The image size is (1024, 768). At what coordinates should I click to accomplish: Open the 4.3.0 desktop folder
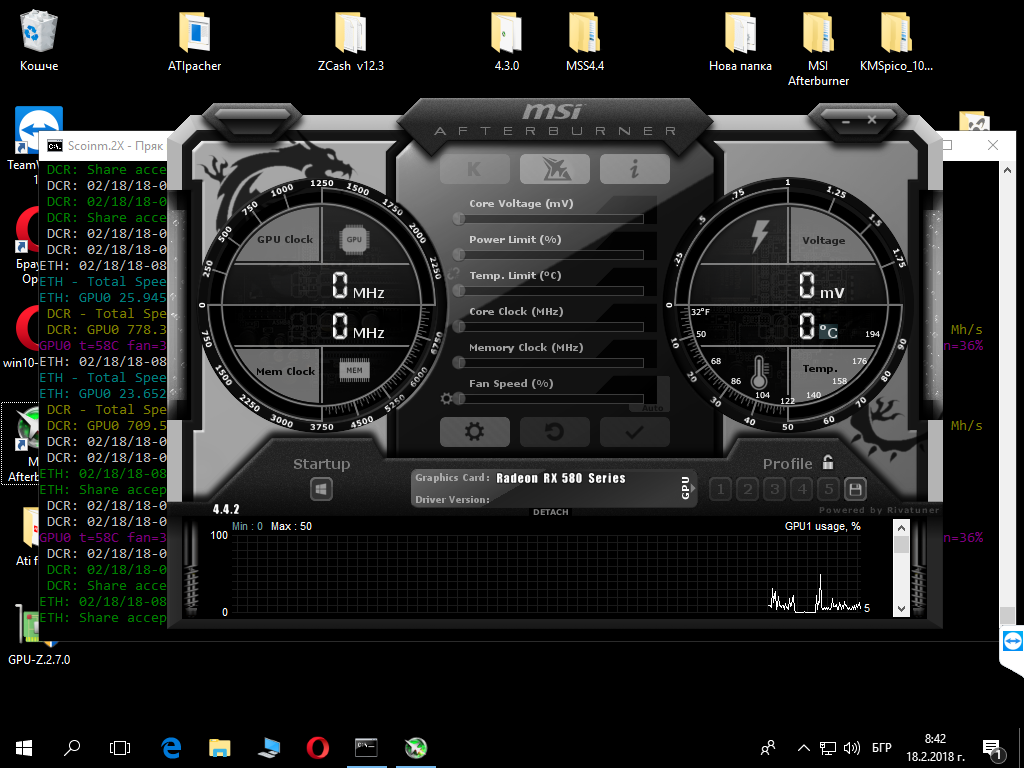coord(507,40)
